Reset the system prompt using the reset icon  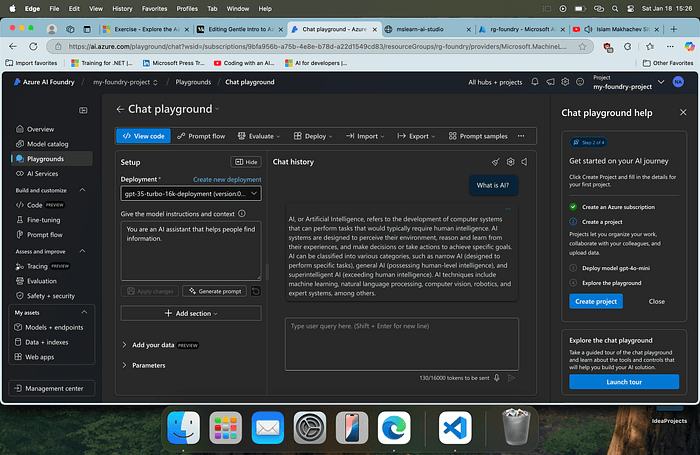[256, 291]
